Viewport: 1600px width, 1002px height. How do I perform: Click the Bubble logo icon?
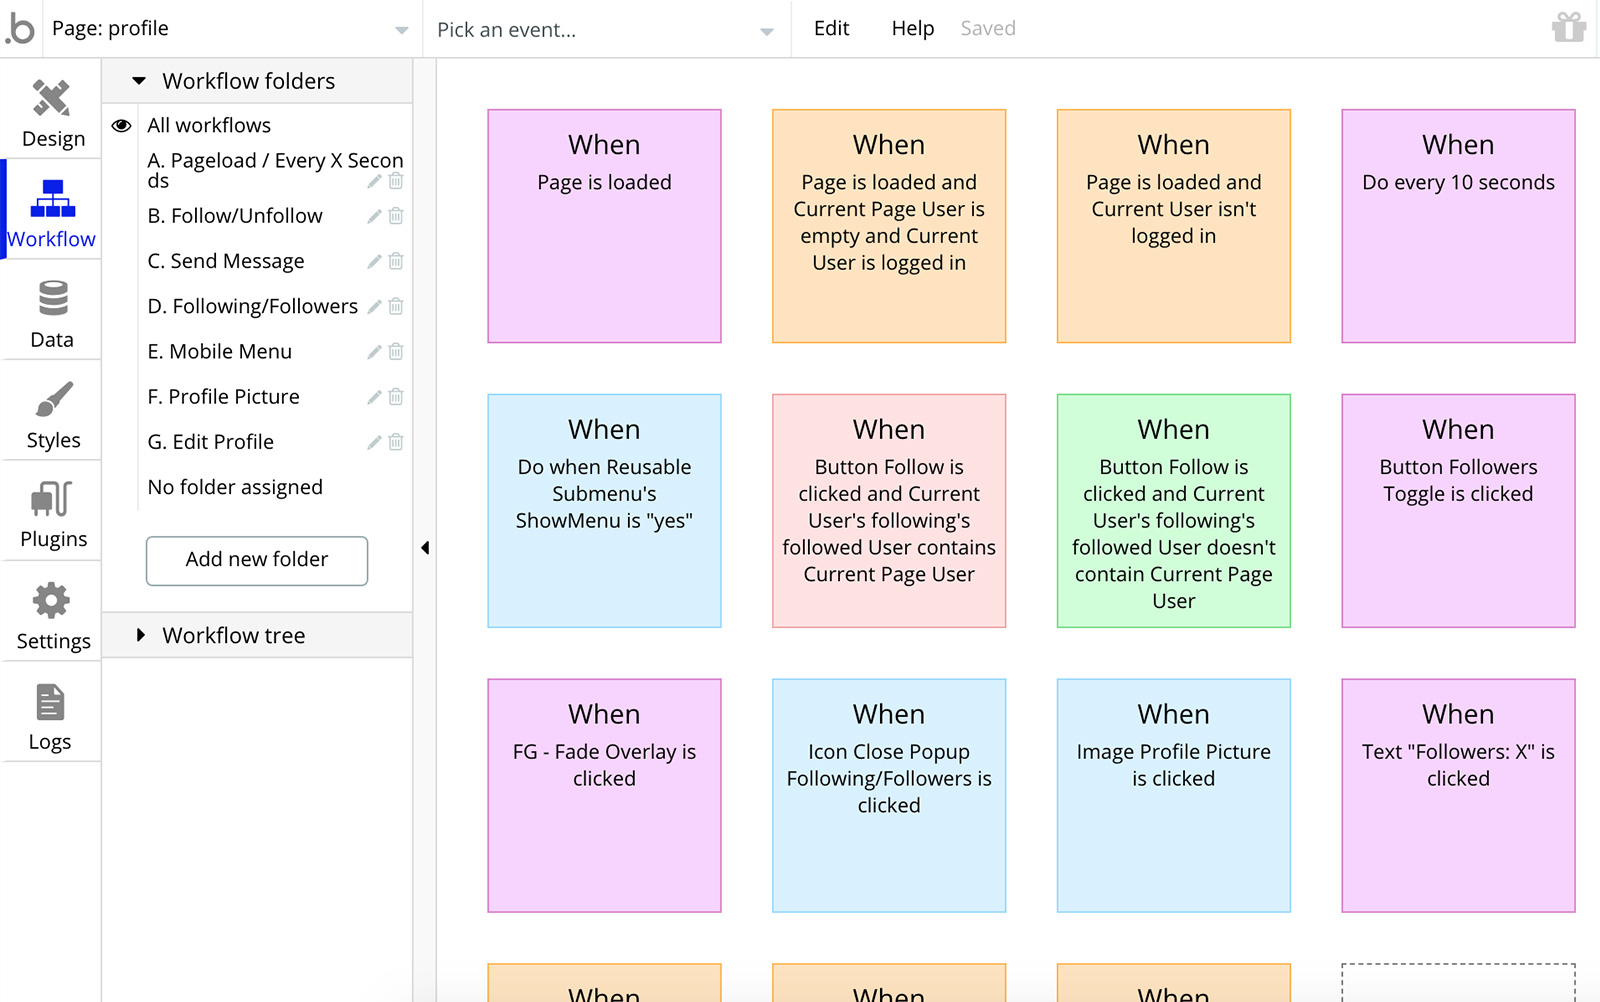(x=20, y=28)
